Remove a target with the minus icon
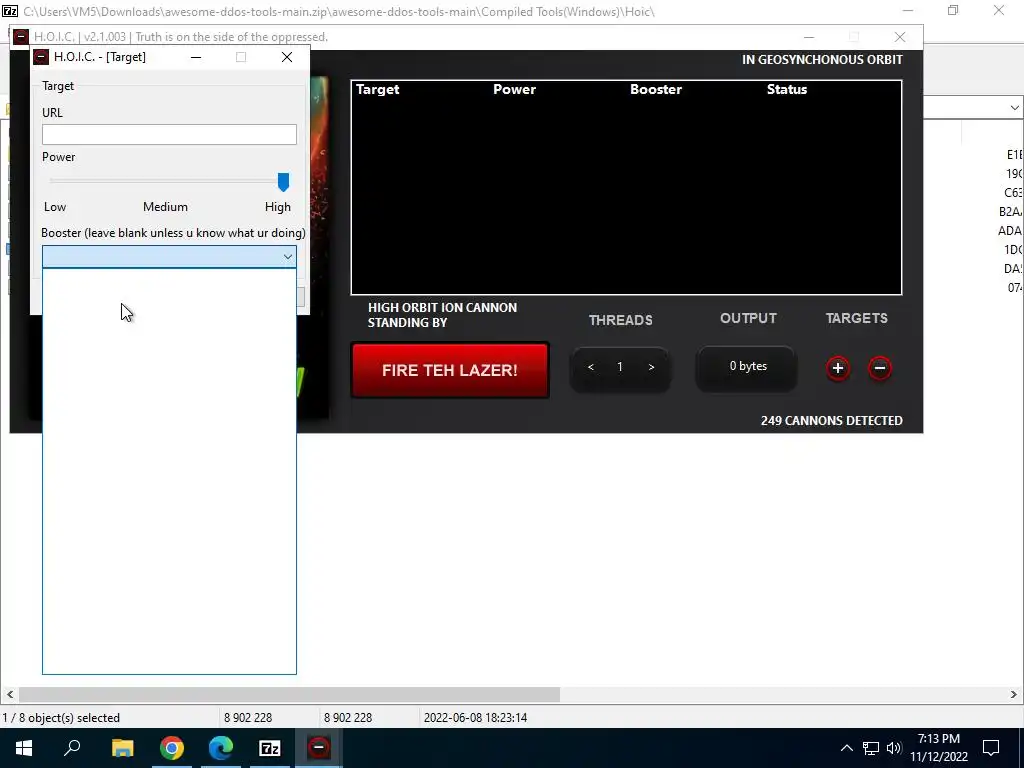This screenshot has height=768, width=1024. coord(880,368)
